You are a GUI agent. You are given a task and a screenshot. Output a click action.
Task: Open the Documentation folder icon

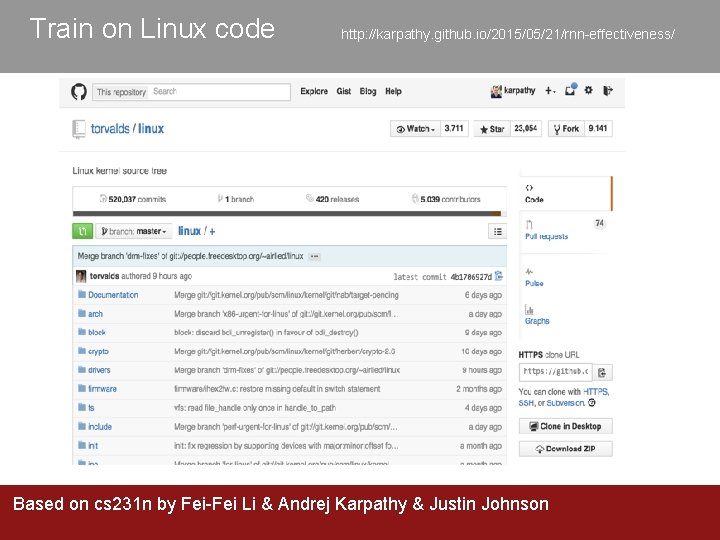click(x=82, y=294)
